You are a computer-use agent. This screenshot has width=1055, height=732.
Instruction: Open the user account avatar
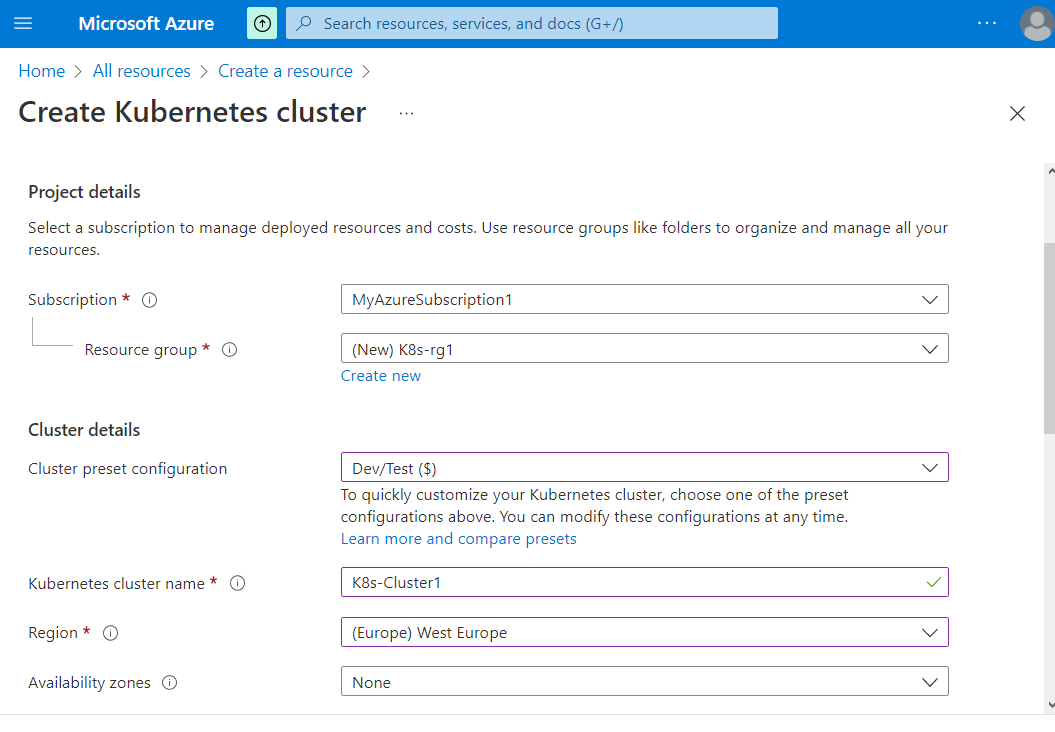click(x=1037, y=24)
